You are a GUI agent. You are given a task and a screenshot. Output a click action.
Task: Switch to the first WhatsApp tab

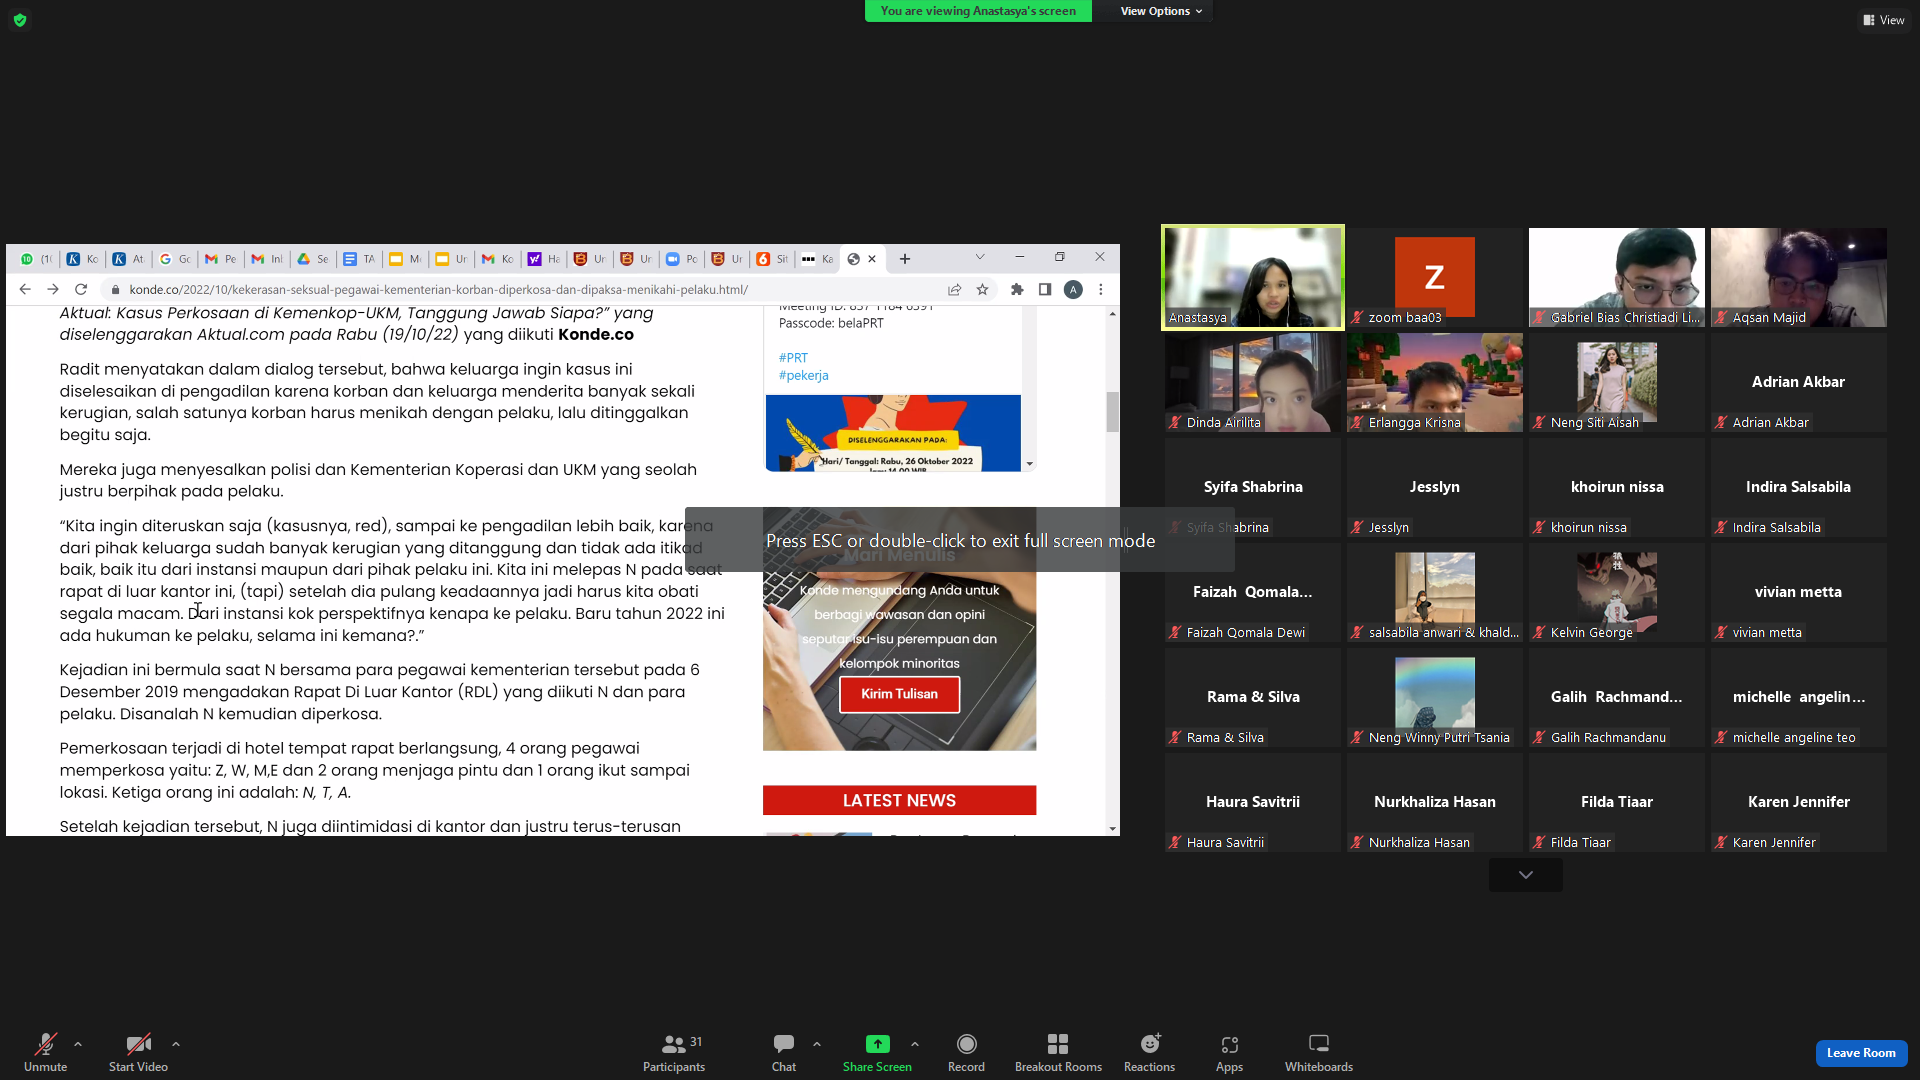click(x=36, y=259)
